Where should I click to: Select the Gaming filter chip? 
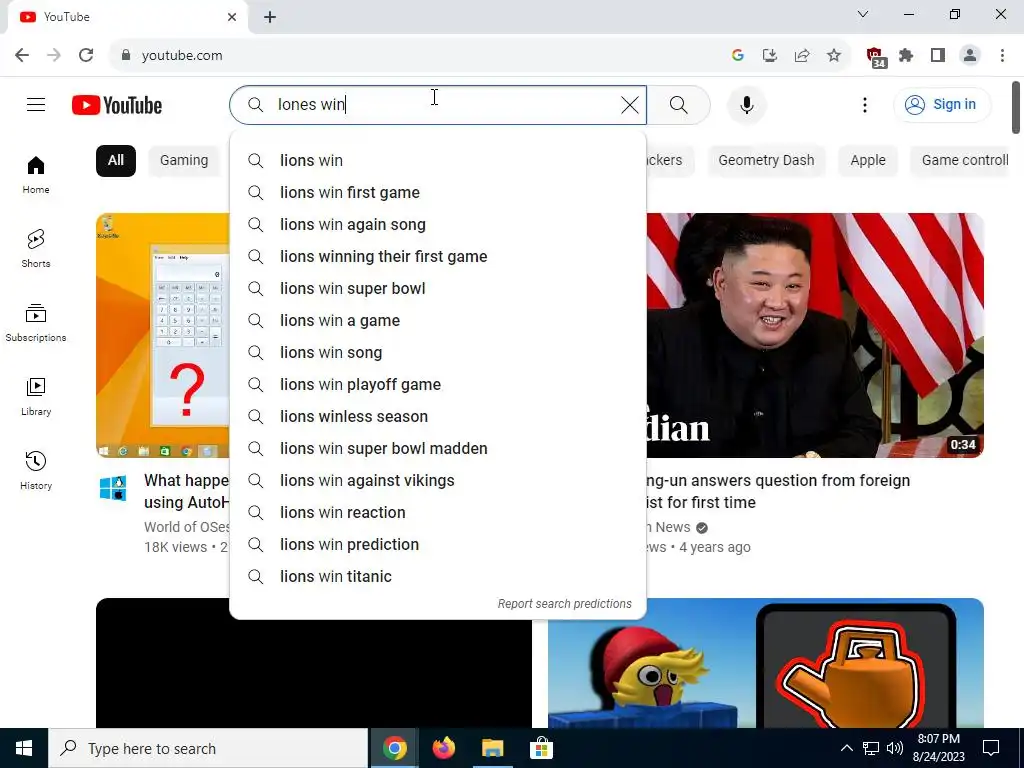184,161
